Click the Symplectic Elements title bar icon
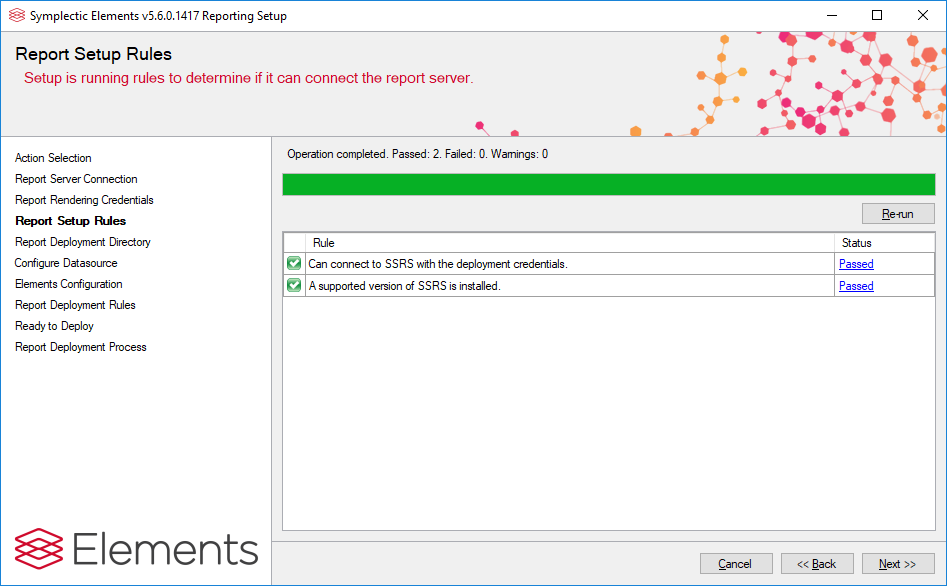This screenshot has height=586, width=947. coord(16,16)
